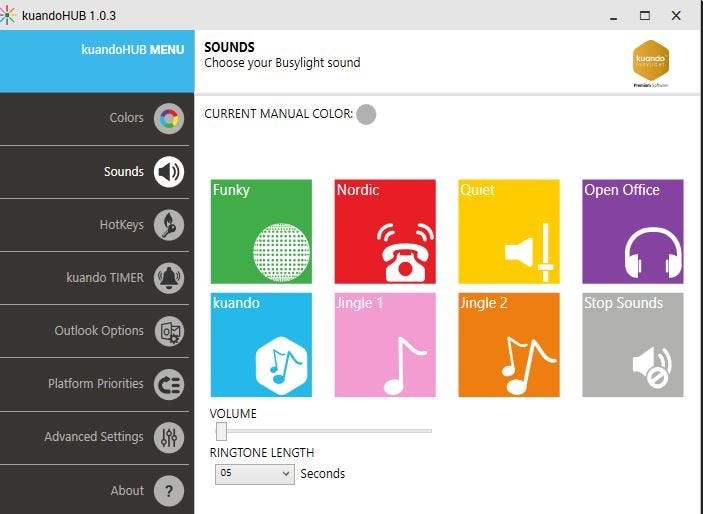
Task: Go to Colors menu item
Action: 126,118
